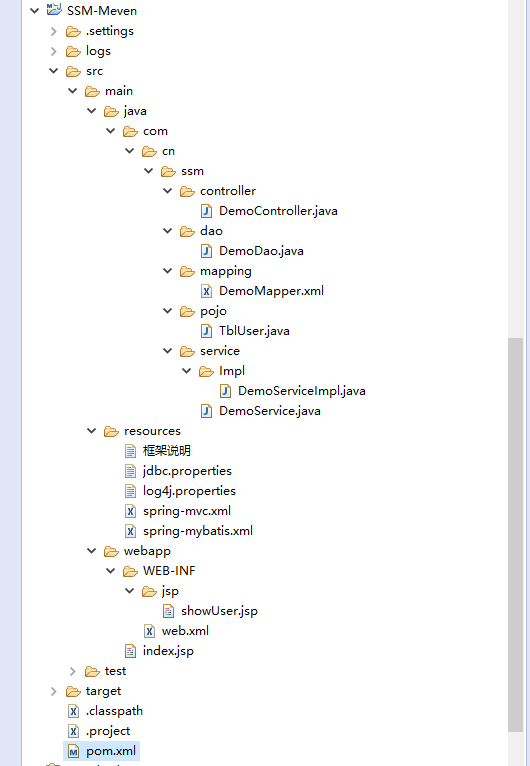Collapse the com package folder
530x766 pixels.
[111, 131]
